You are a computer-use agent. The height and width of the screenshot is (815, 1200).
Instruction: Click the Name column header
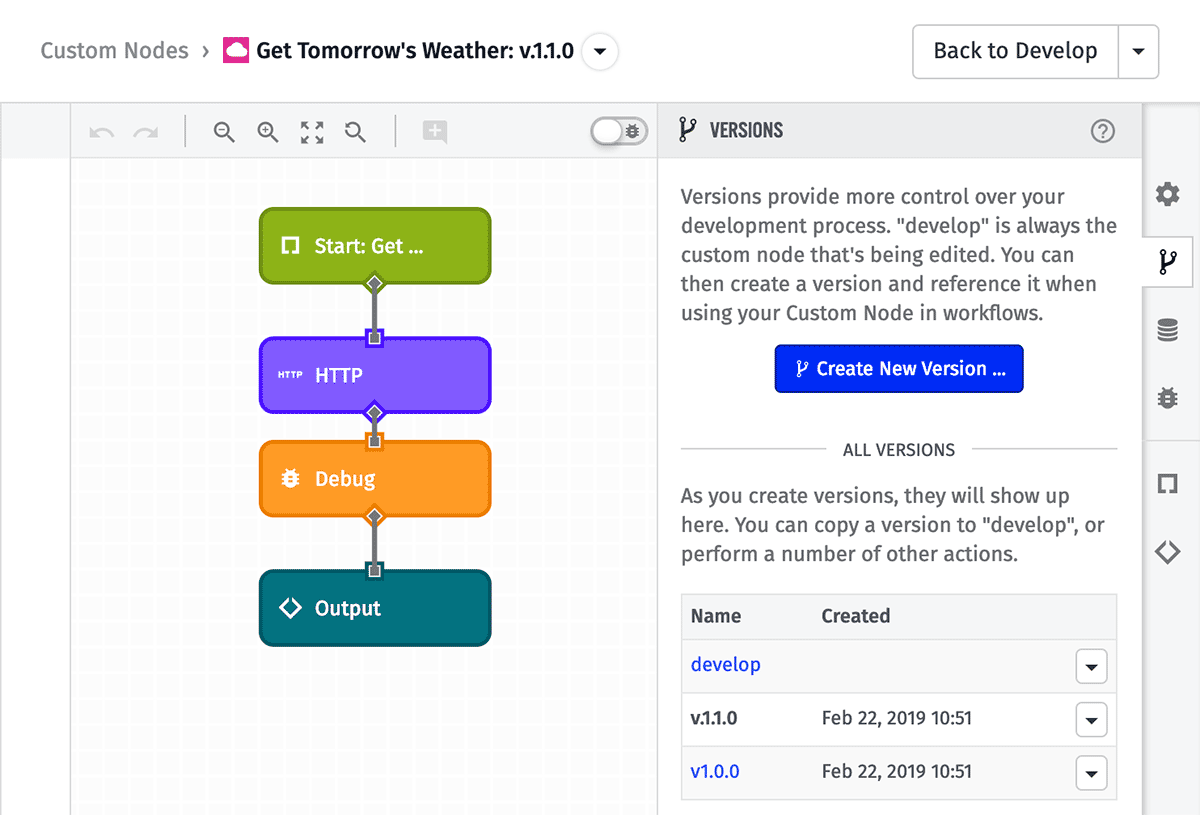click(x=716, y=616)
